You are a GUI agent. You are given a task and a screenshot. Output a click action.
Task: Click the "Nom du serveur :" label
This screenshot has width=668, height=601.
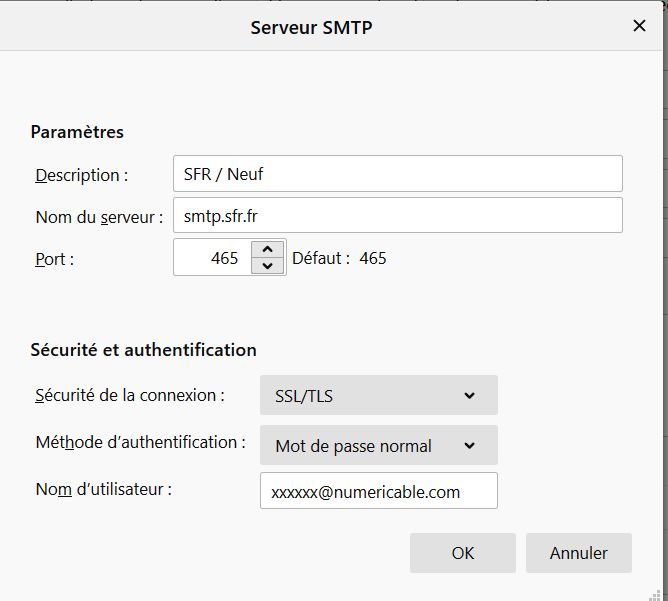(99, 216)
